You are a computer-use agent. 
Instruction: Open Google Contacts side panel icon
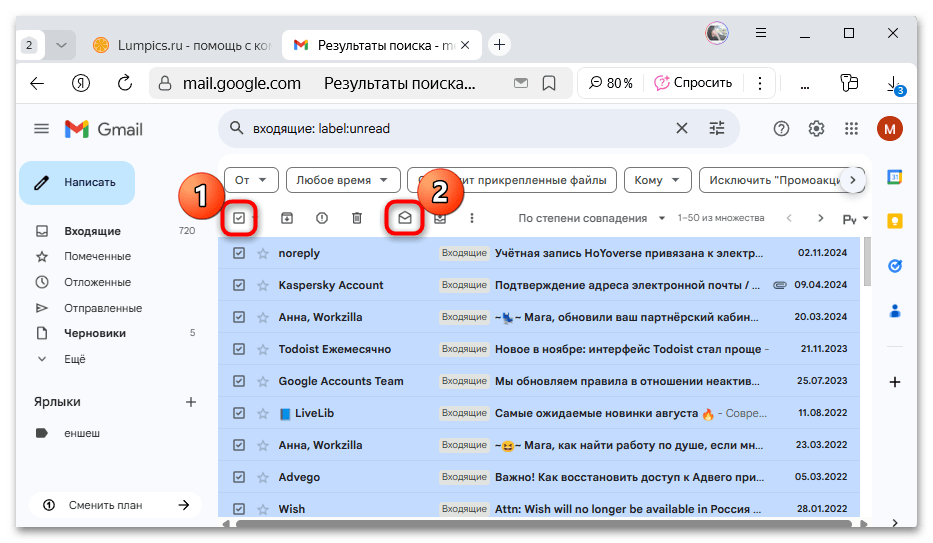pos(894,310)
